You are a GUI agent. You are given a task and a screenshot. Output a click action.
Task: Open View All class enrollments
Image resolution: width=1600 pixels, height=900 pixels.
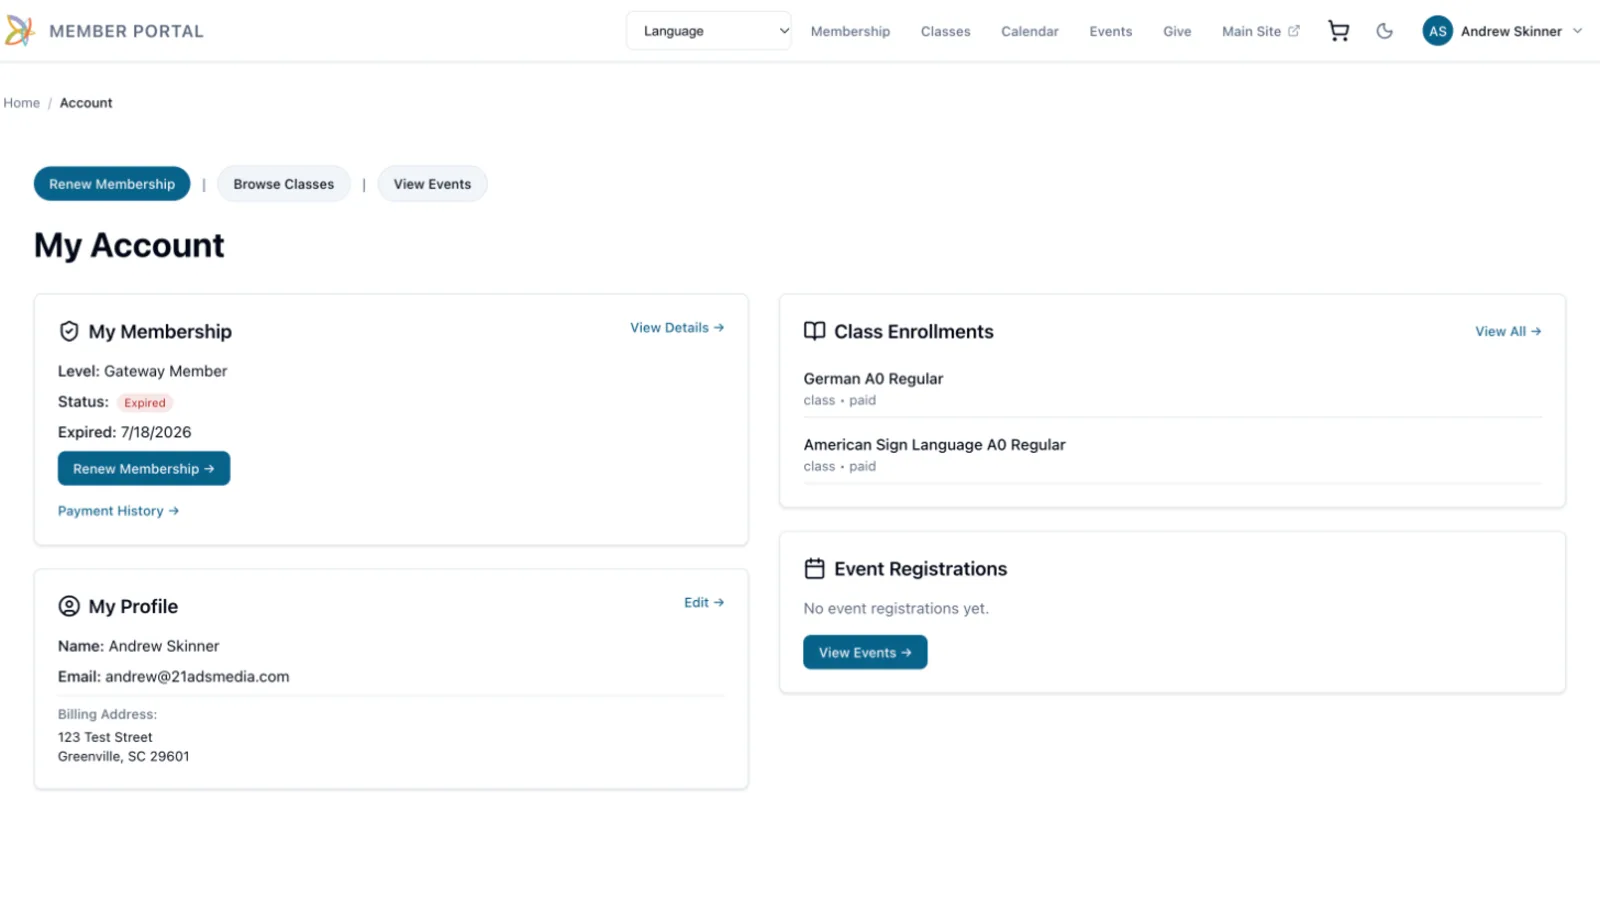[x=1508, y=332]
